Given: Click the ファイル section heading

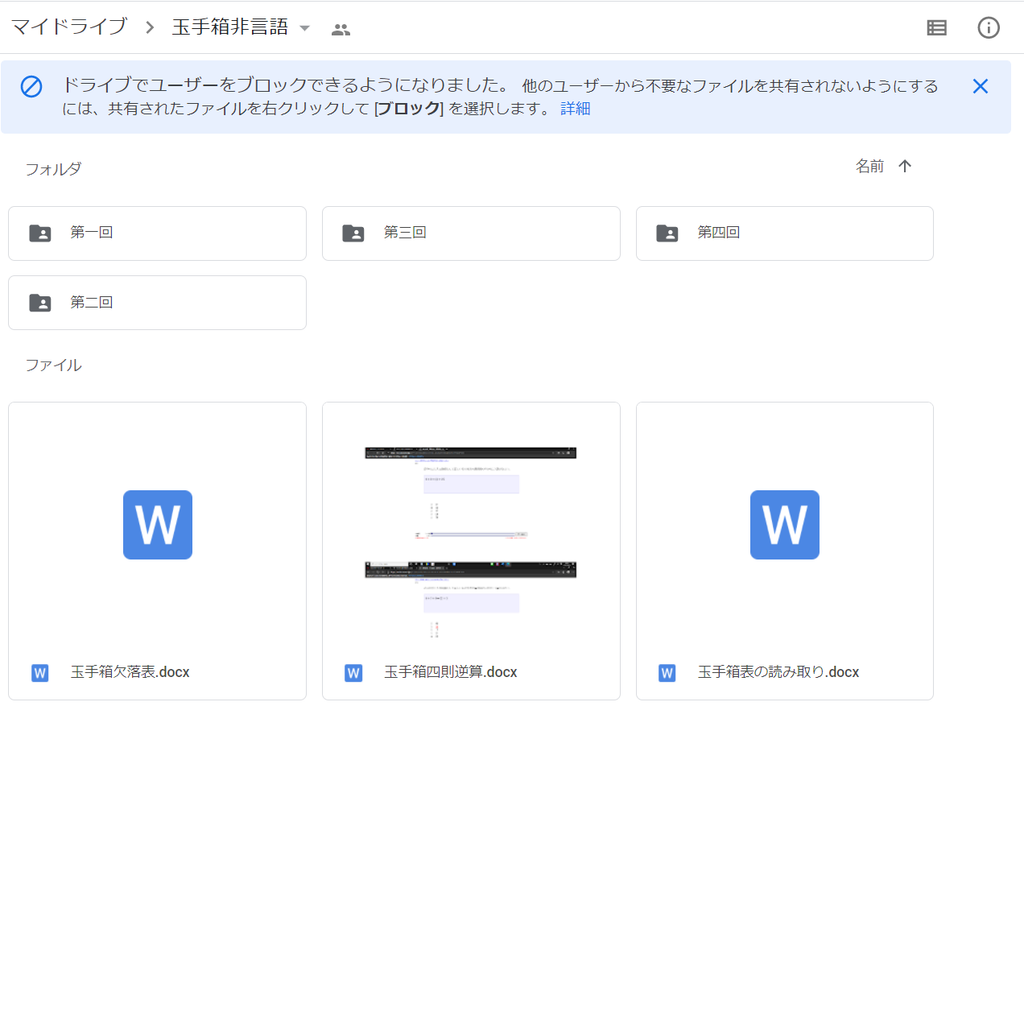Looking at the screenshot, I should pyautogui.click(x=54, y=365).
